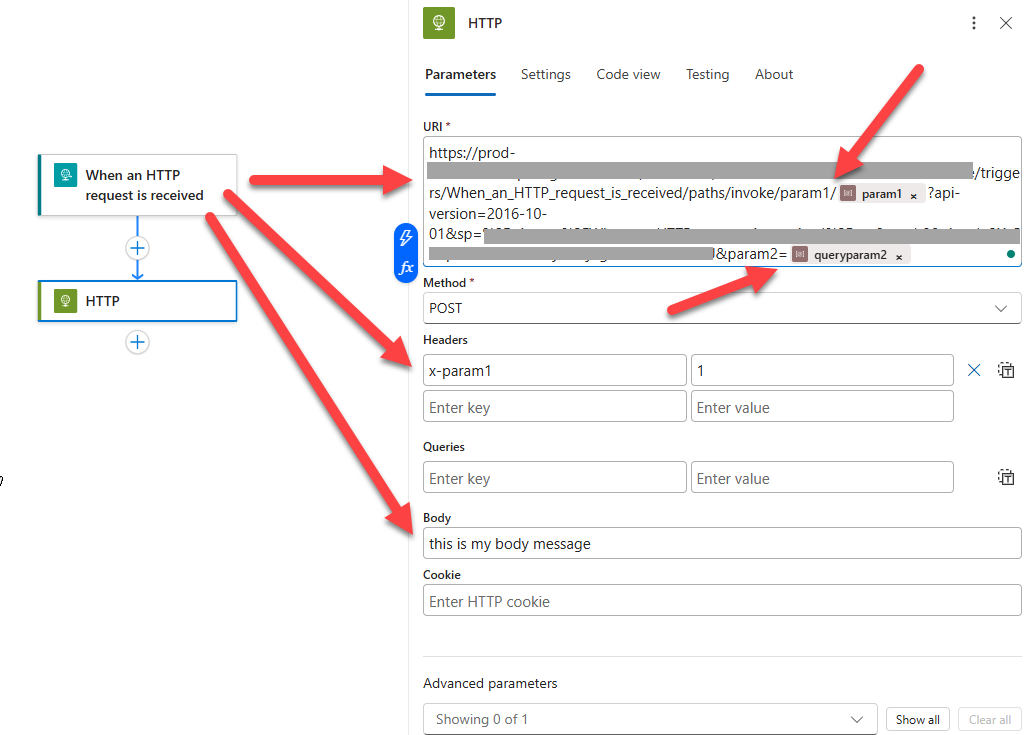Click the Body message text field
This screenshot has width=1030, height=735.
(721, 544)
